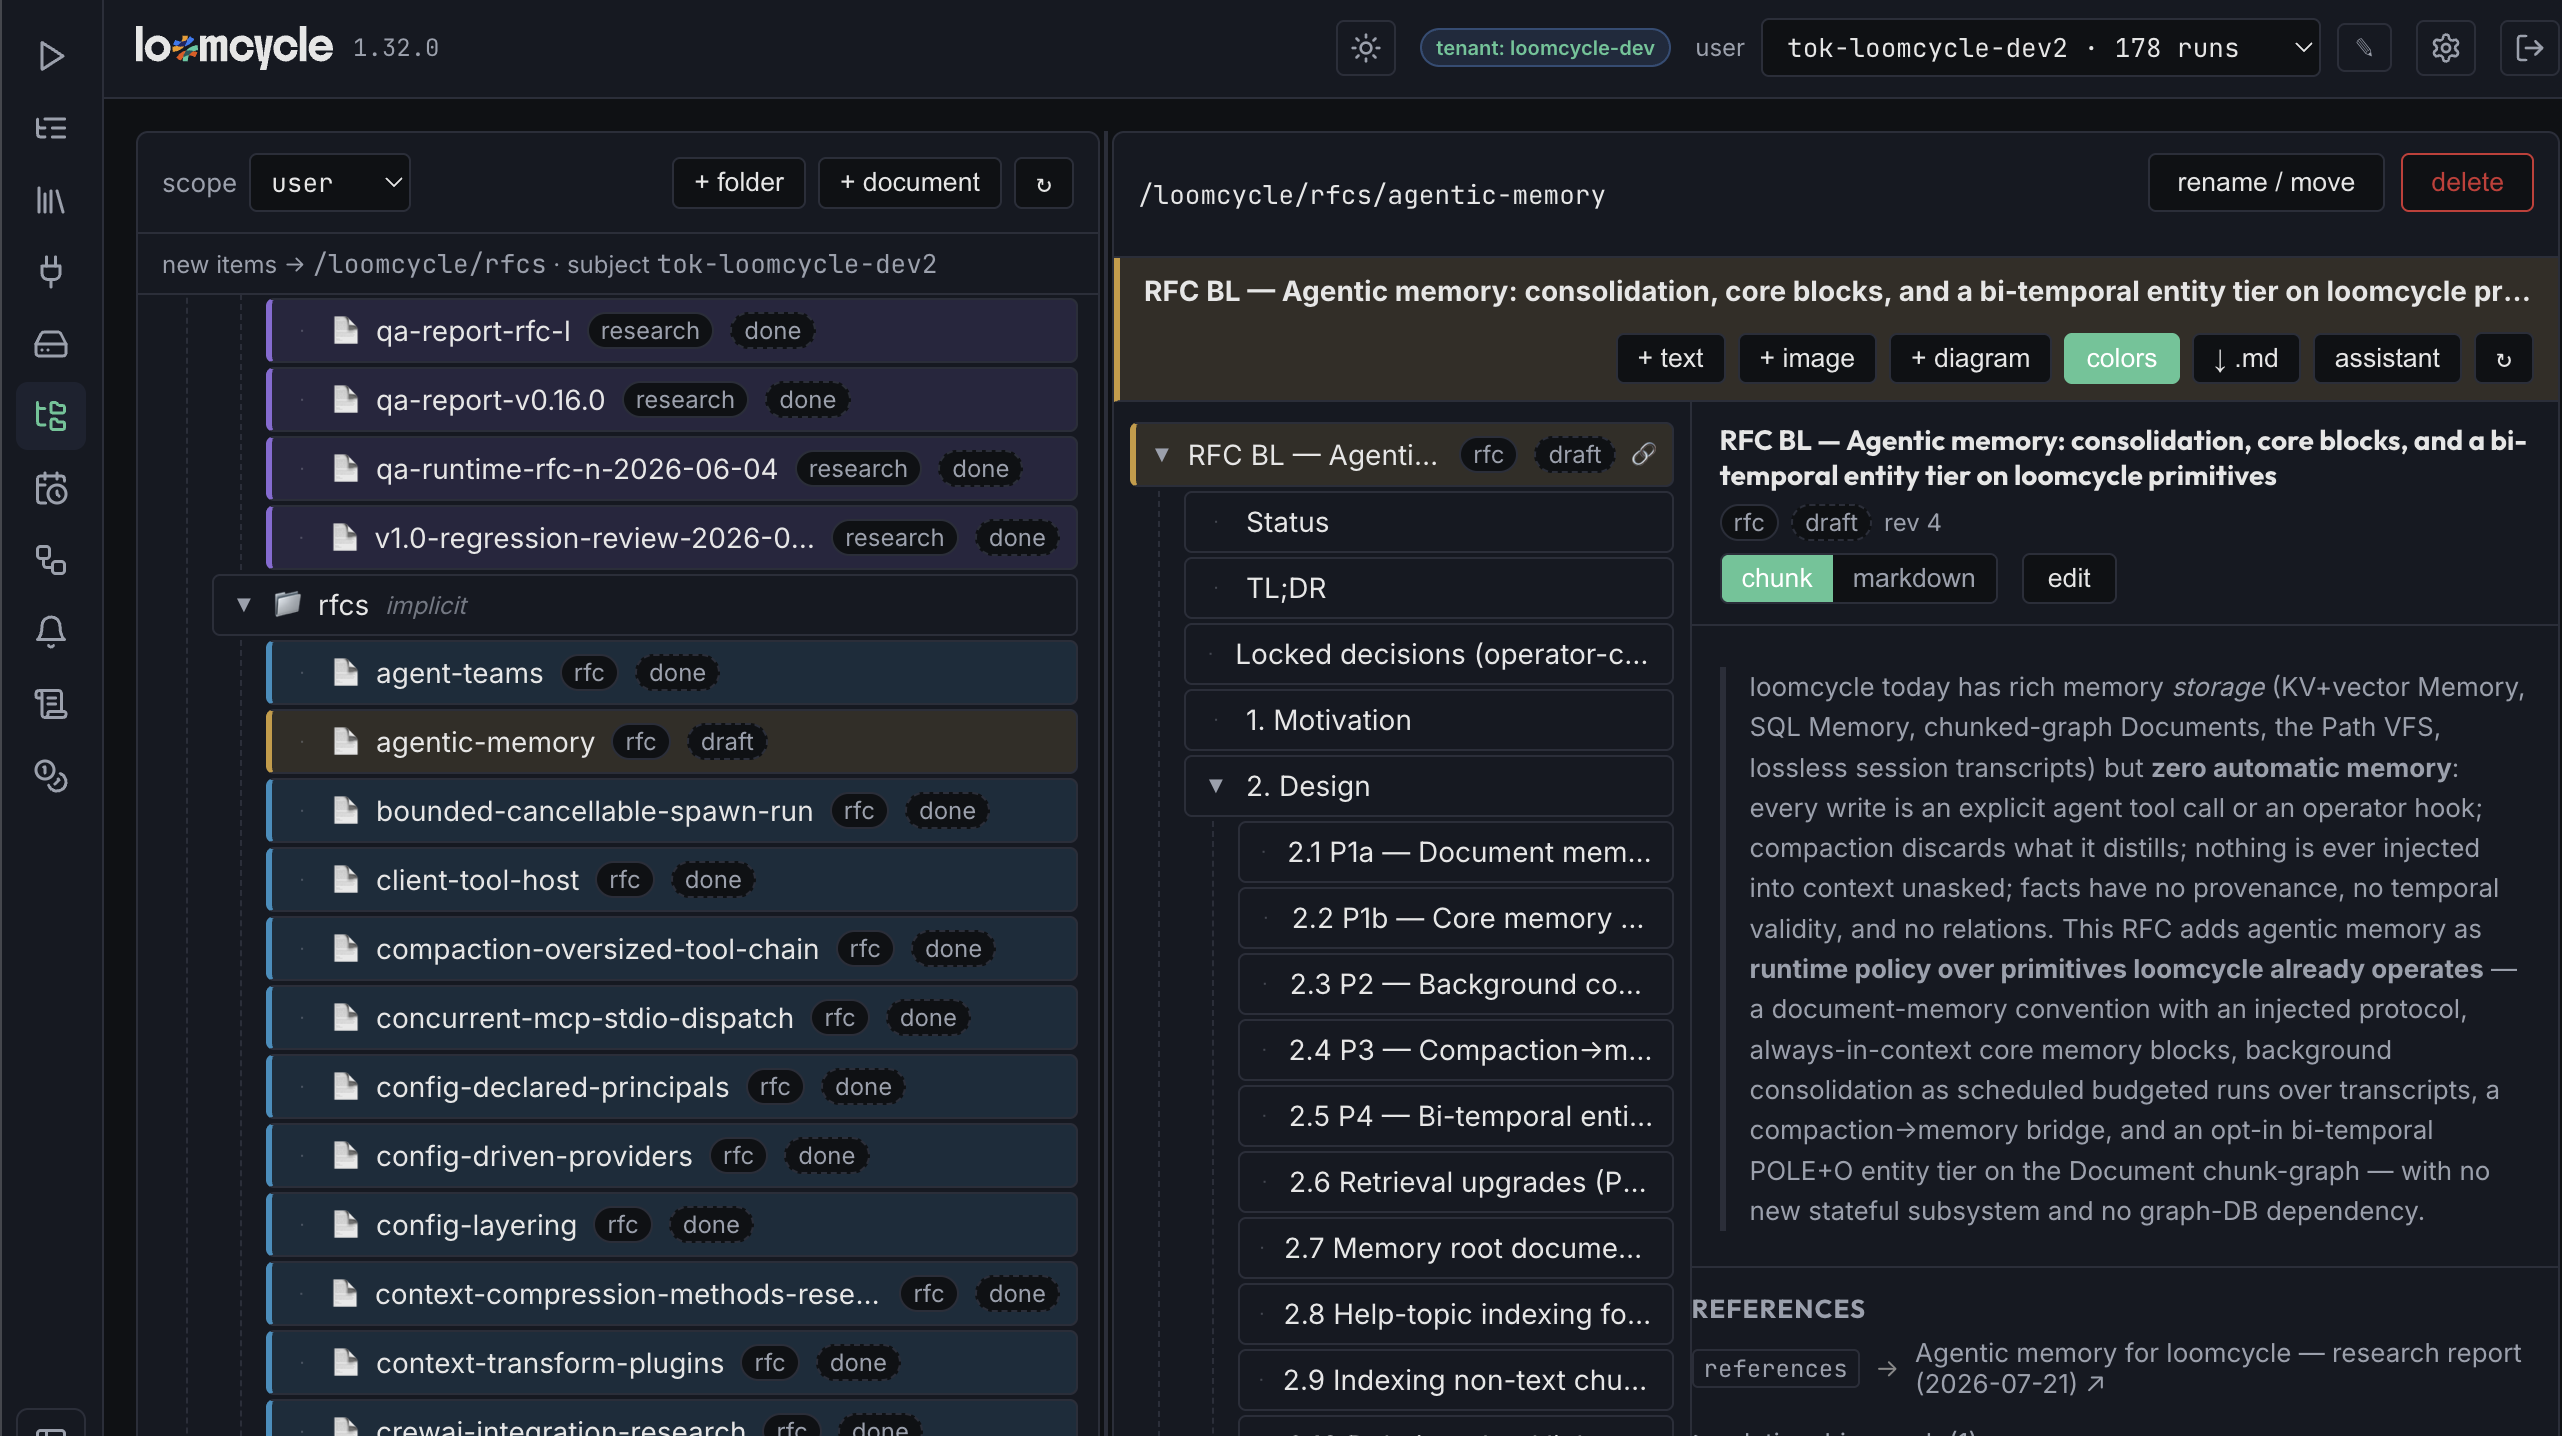This screenshot has height=1436, width=2562.
Task: Click the pencil edit icon in header
Action: click(2364, 48)
